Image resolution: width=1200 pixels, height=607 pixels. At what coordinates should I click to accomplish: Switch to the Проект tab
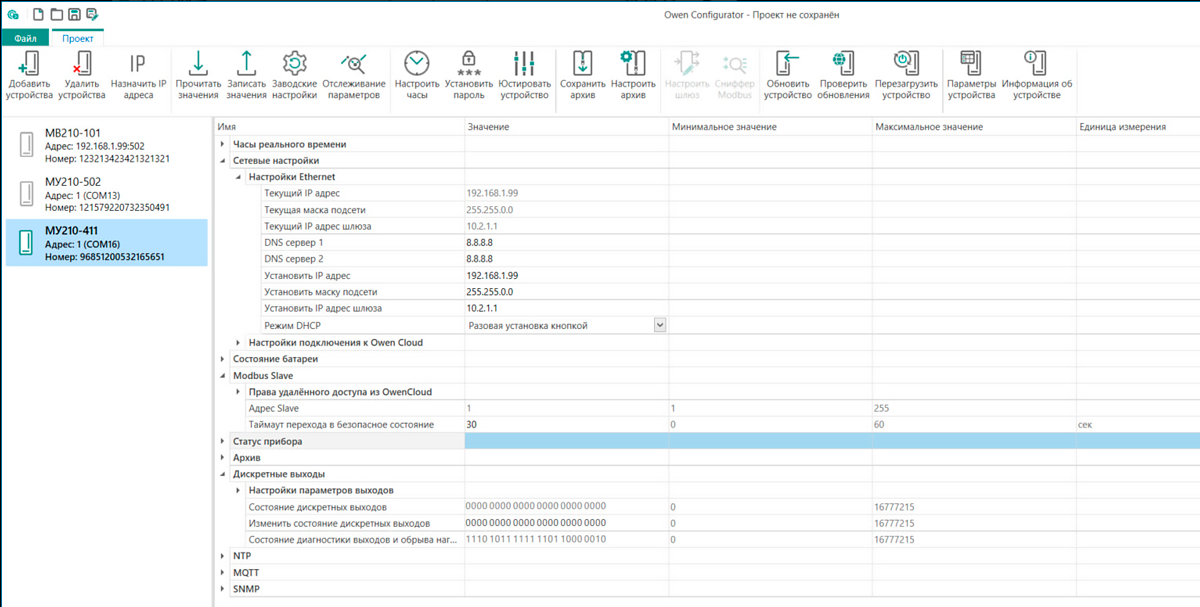click(77, 38)
